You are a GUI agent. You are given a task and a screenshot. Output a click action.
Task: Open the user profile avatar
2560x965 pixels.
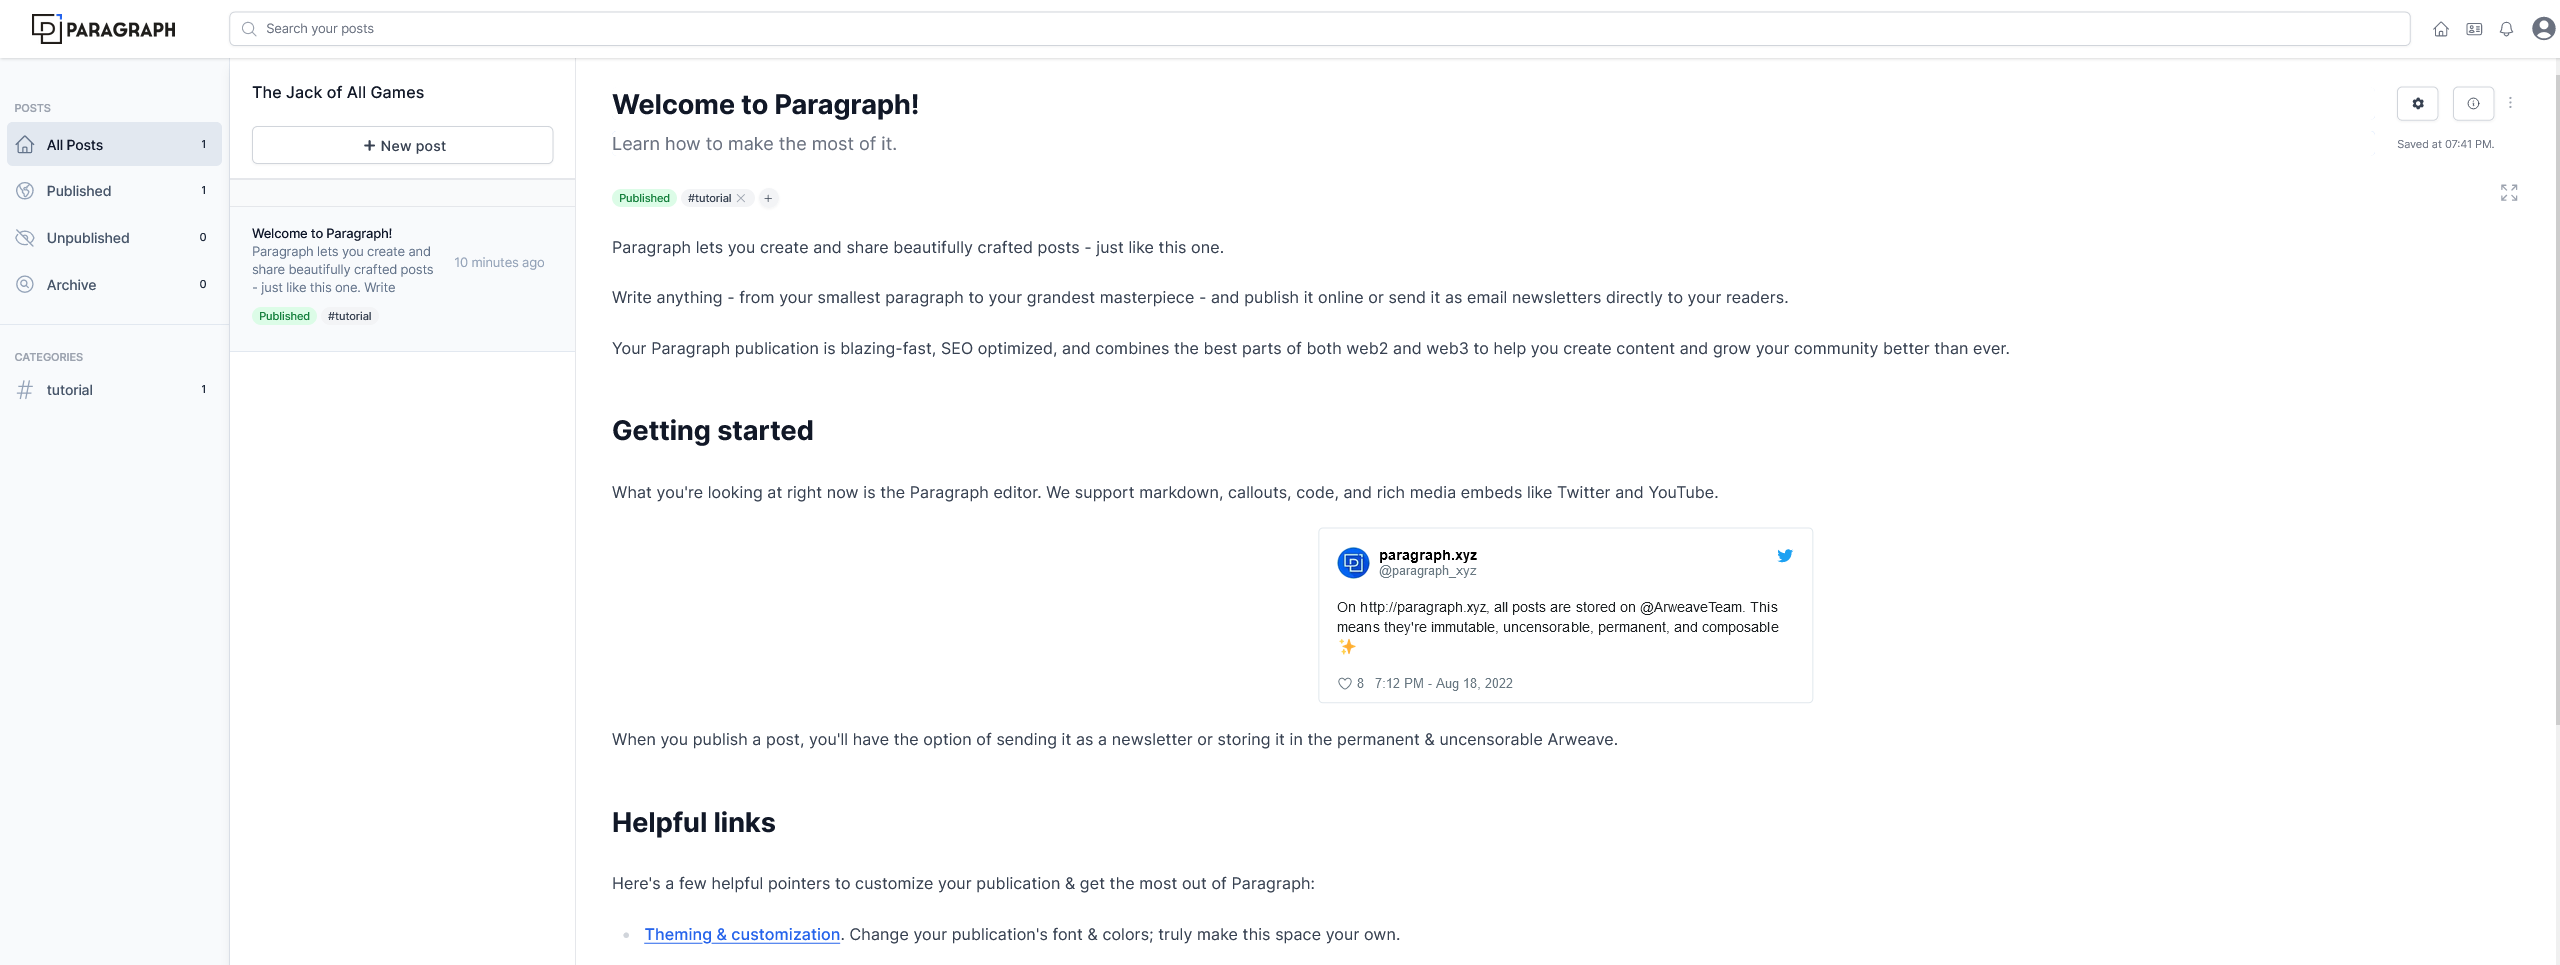(2543, 28)
